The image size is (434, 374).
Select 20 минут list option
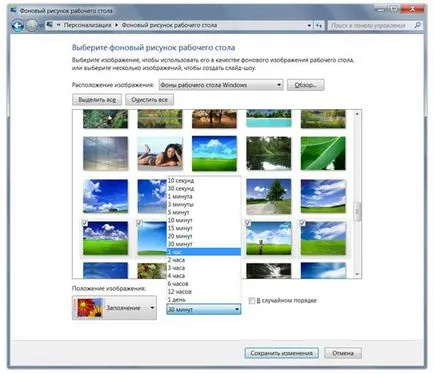(203, 236)
